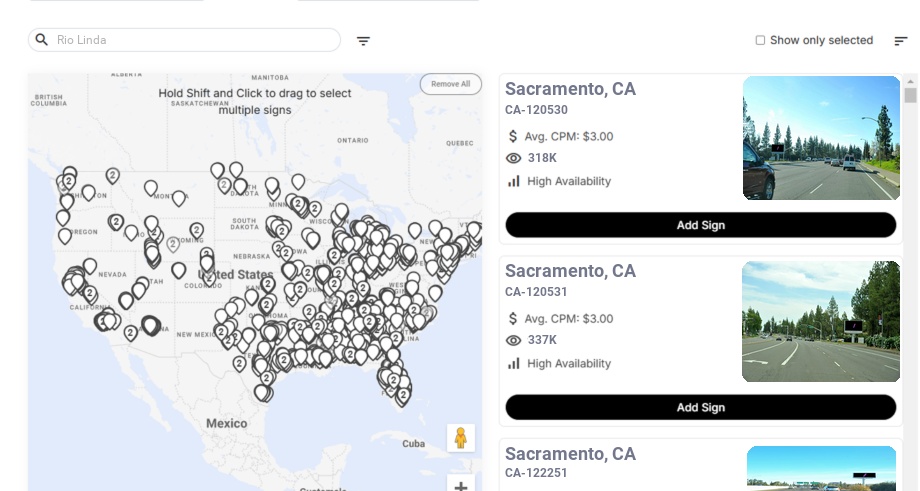
Task: Open the CA-122251 billboard photo thumbnail
Action: [x=821, y=468]
